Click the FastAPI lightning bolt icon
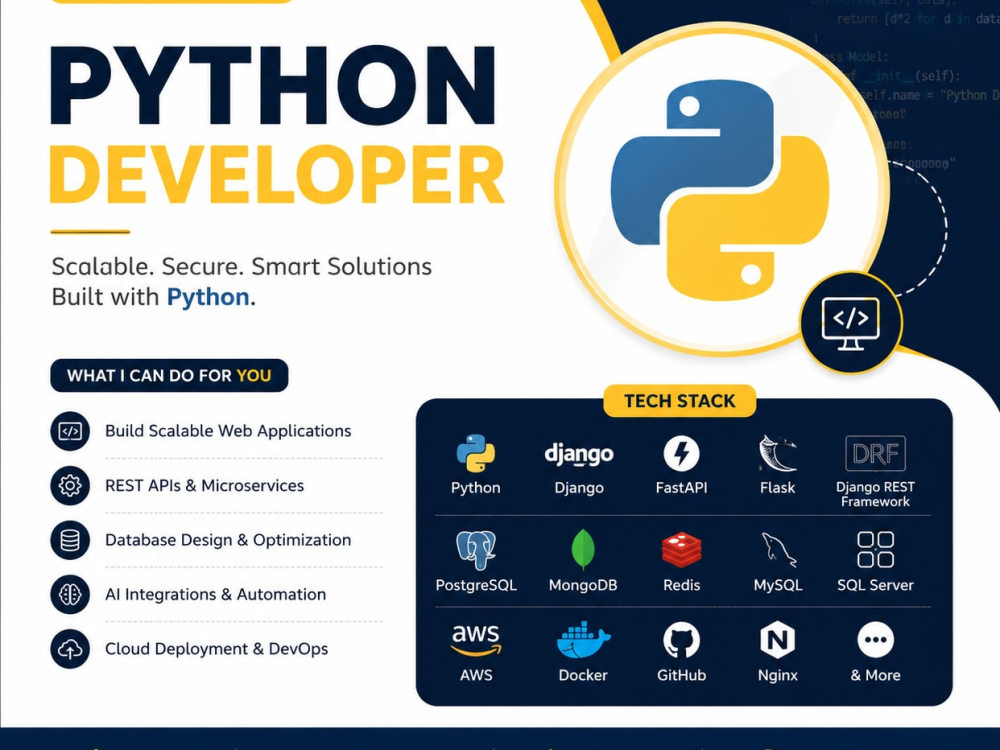 click(681, 453)
